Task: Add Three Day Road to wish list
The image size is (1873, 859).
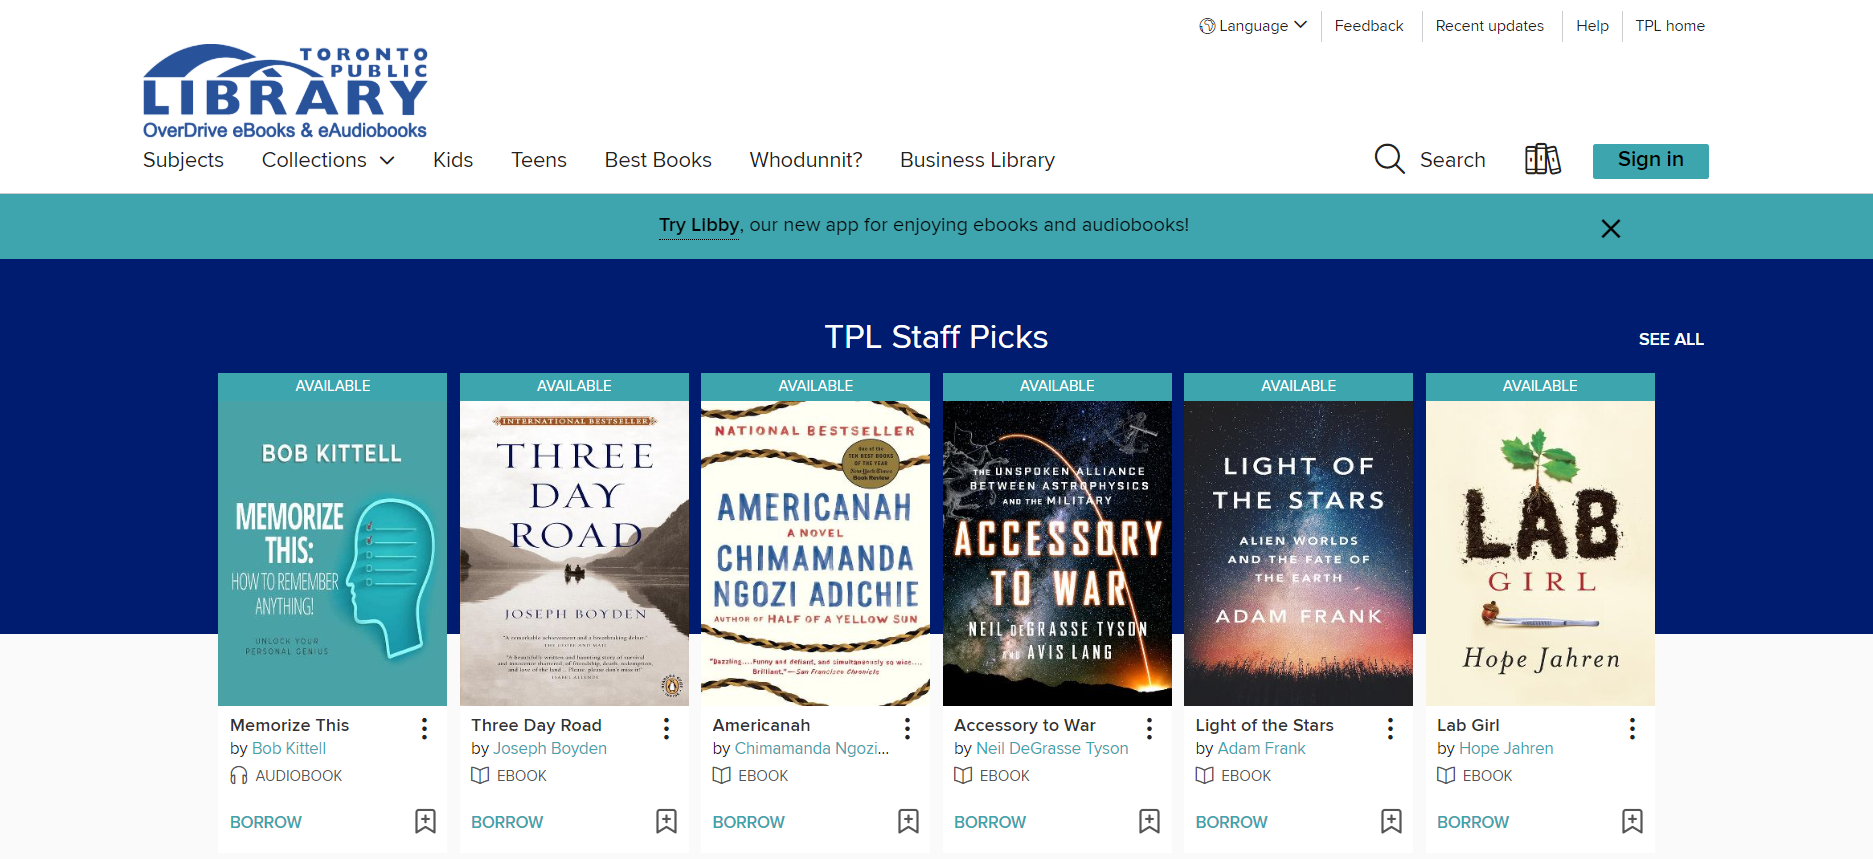Action: (x=666, y=821)
